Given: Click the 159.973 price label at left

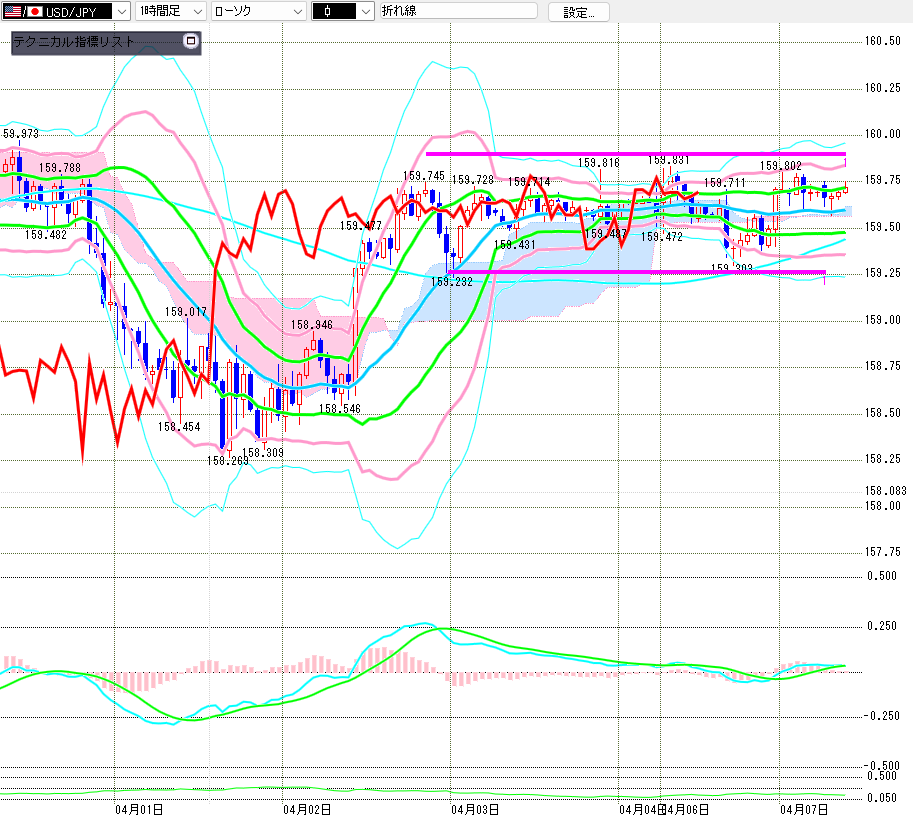Looking at the screenshot, I should (x=21, y=134).
